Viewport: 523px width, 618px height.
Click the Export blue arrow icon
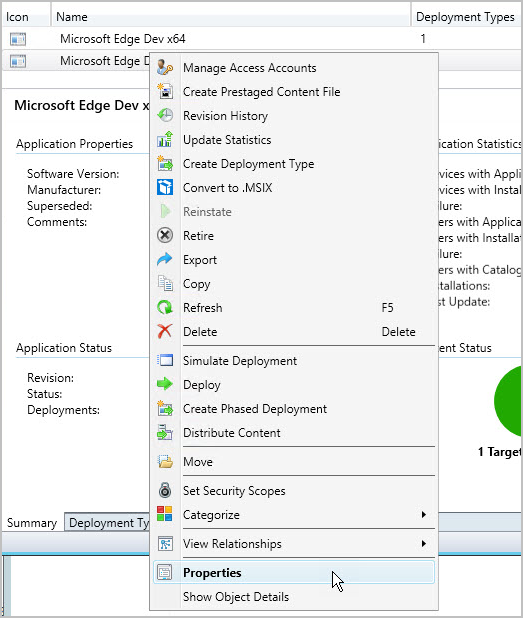coord(165,260)
